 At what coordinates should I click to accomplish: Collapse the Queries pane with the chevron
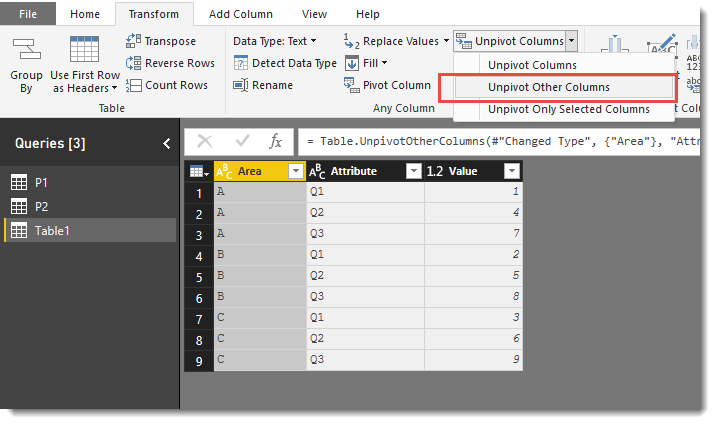coord(166,144)
